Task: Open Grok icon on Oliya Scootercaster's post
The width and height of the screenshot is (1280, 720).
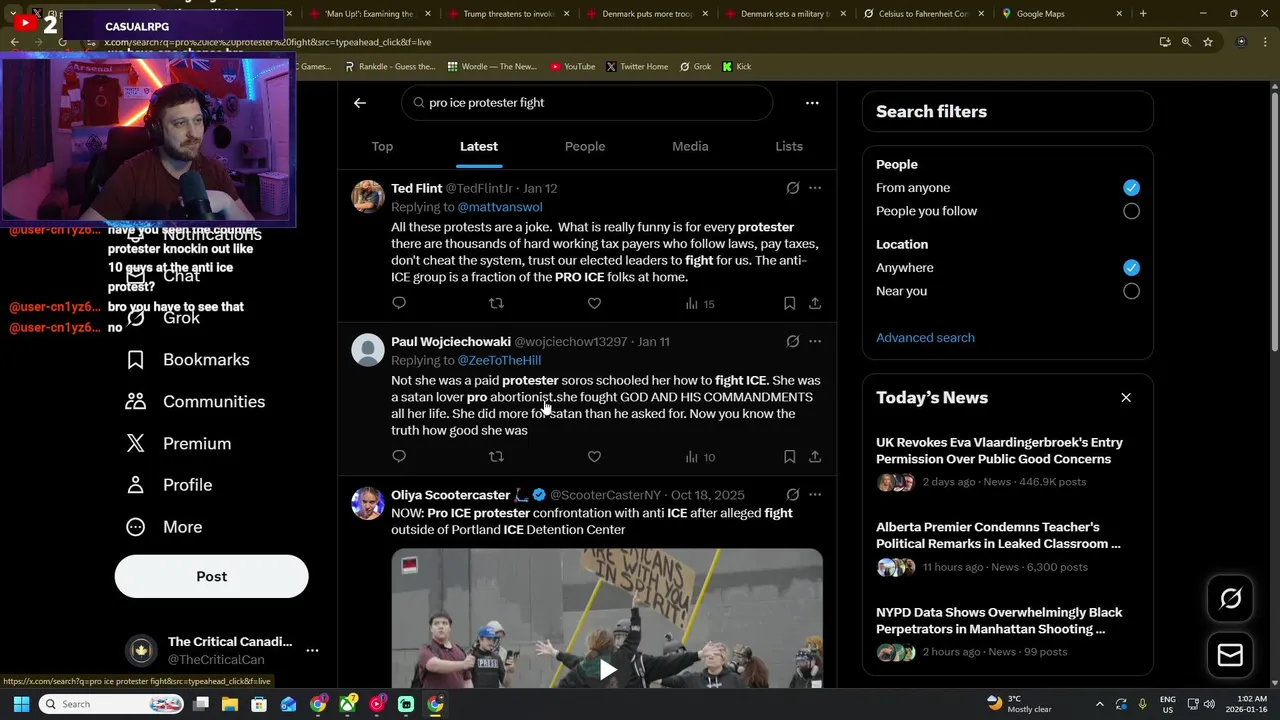Action: coord(793,494)
